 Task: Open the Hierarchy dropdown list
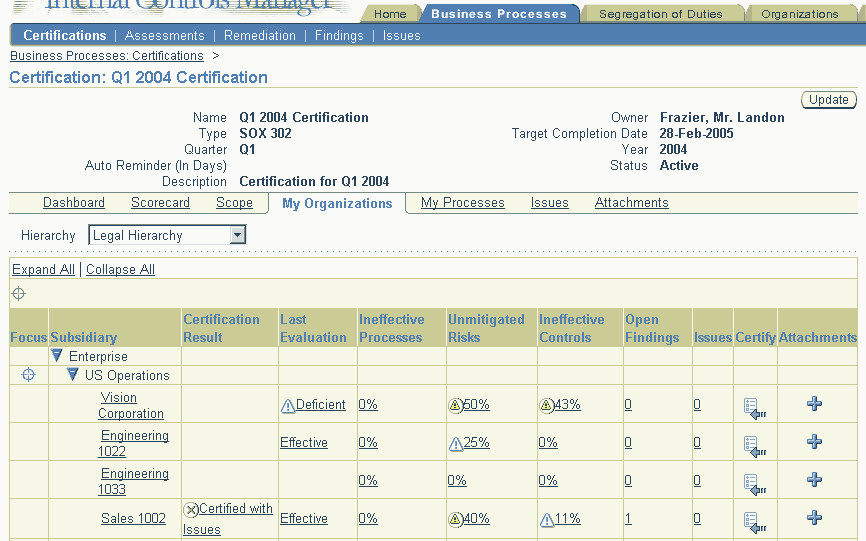[x=237, y=235]
